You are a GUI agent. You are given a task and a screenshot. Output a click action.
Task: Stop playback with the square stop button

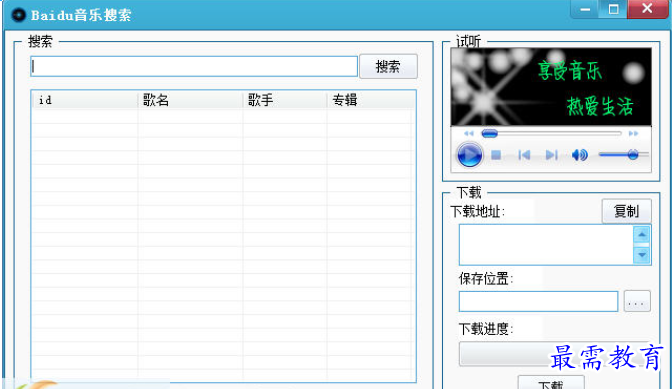pos(496,155)
